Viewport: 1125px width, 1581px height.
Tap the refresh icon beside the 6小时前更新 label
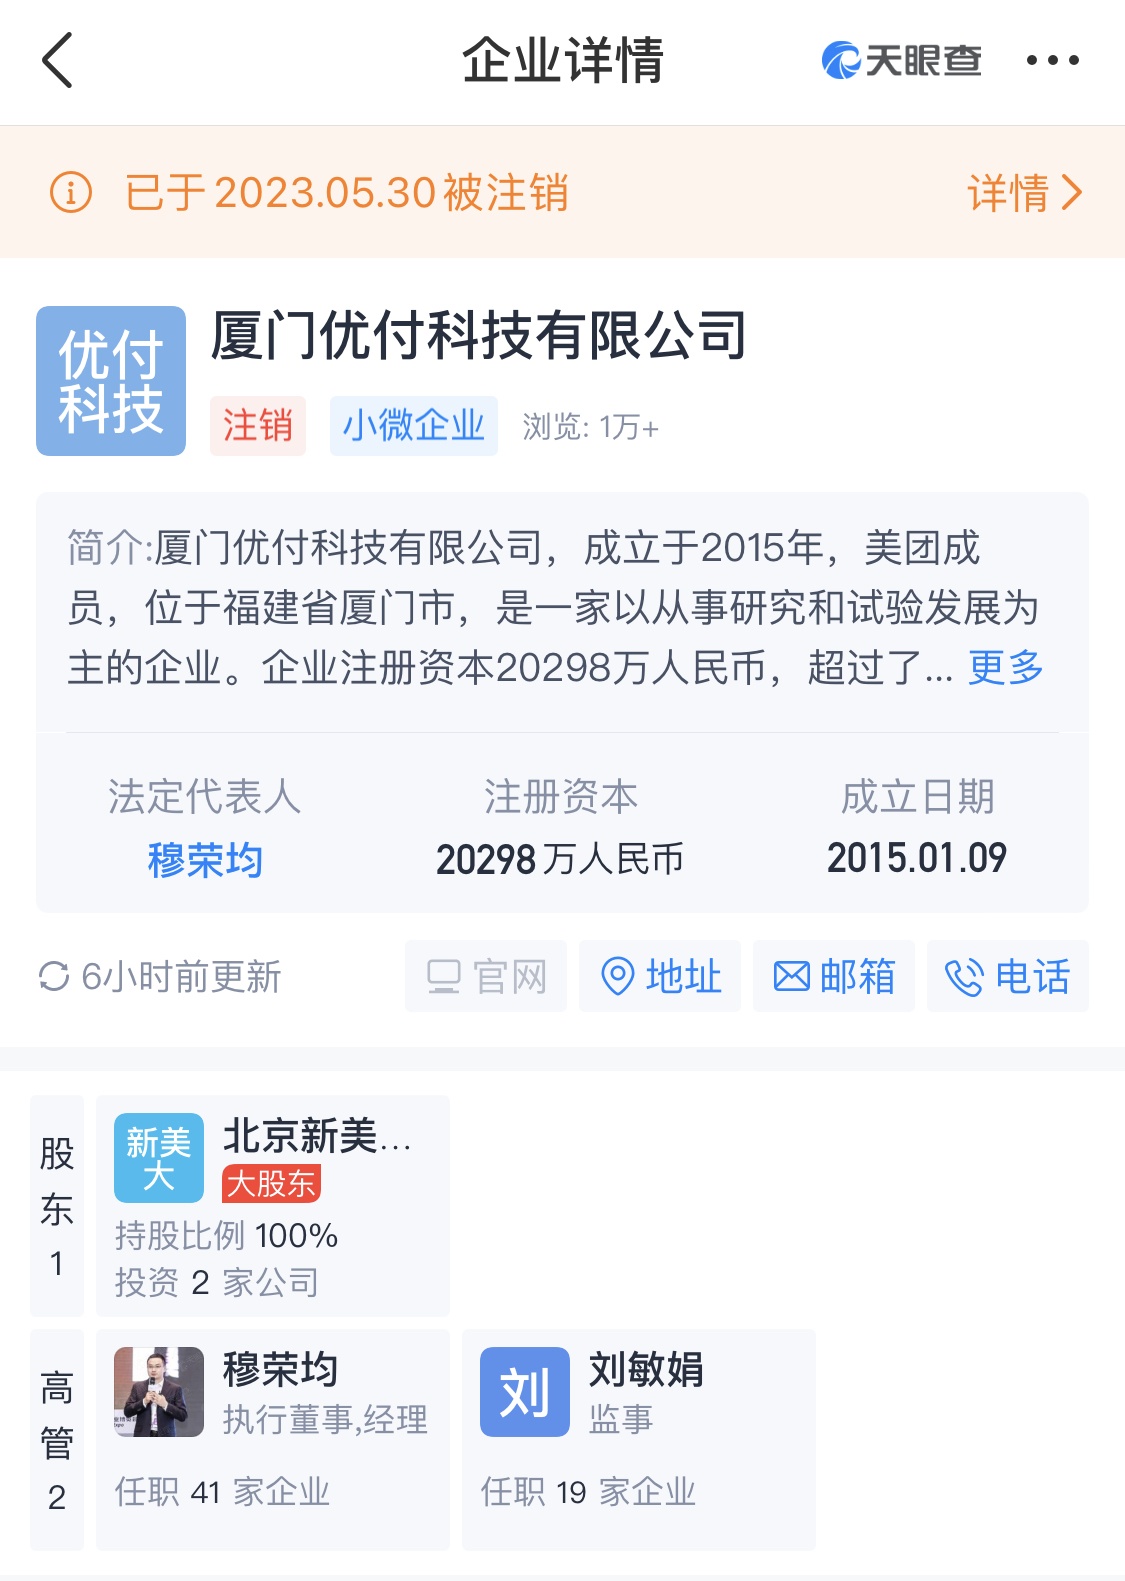(53, 976)
